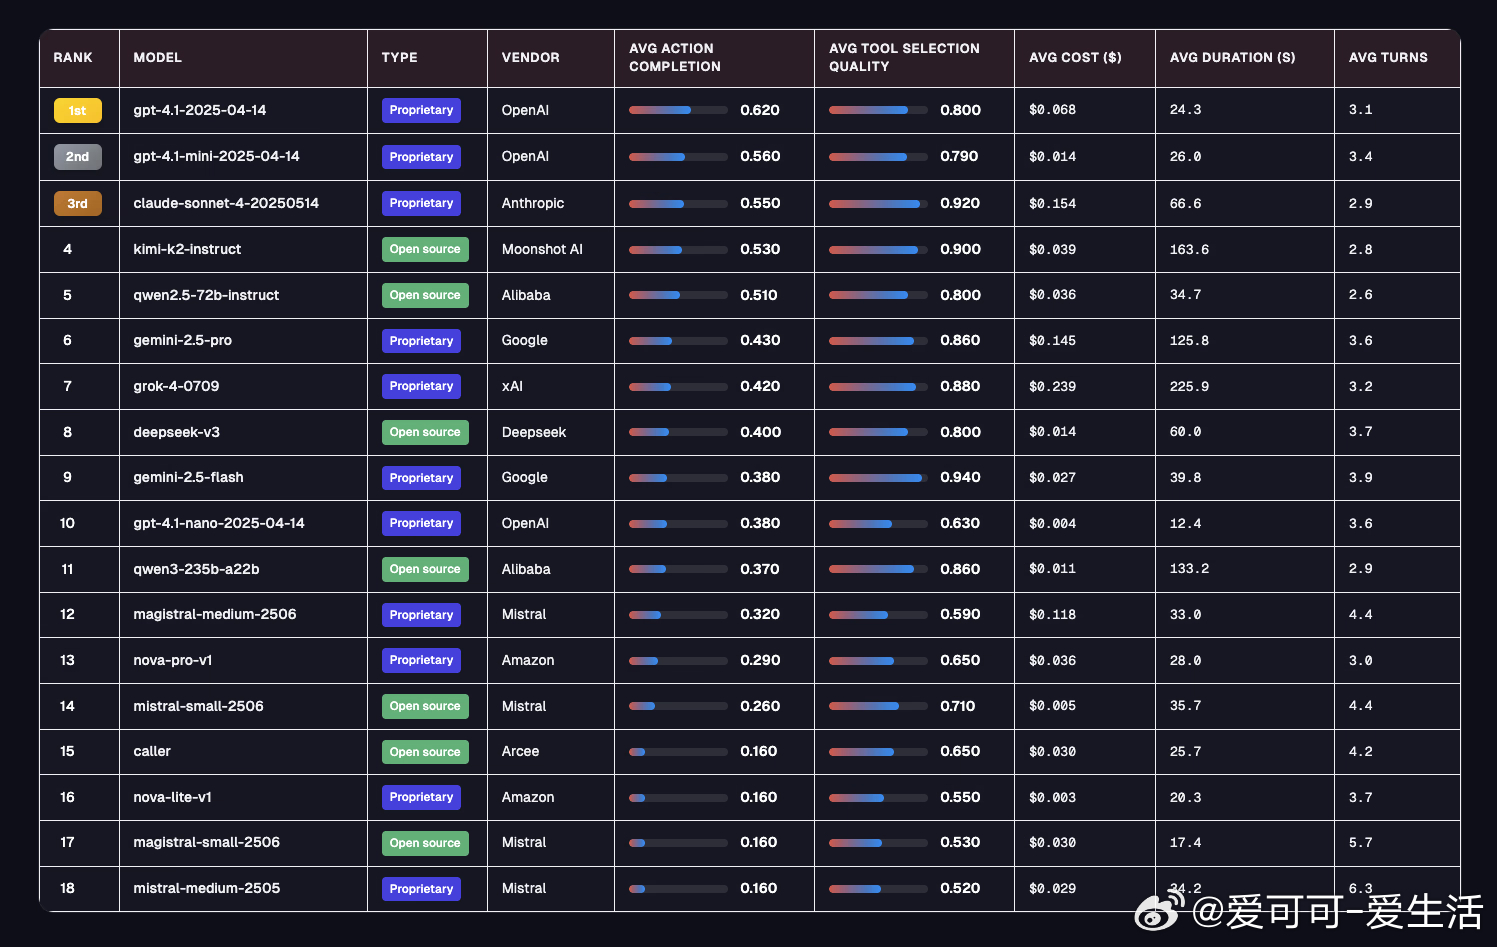Click the 0.620 action completion bar

(x=678, y=110)
